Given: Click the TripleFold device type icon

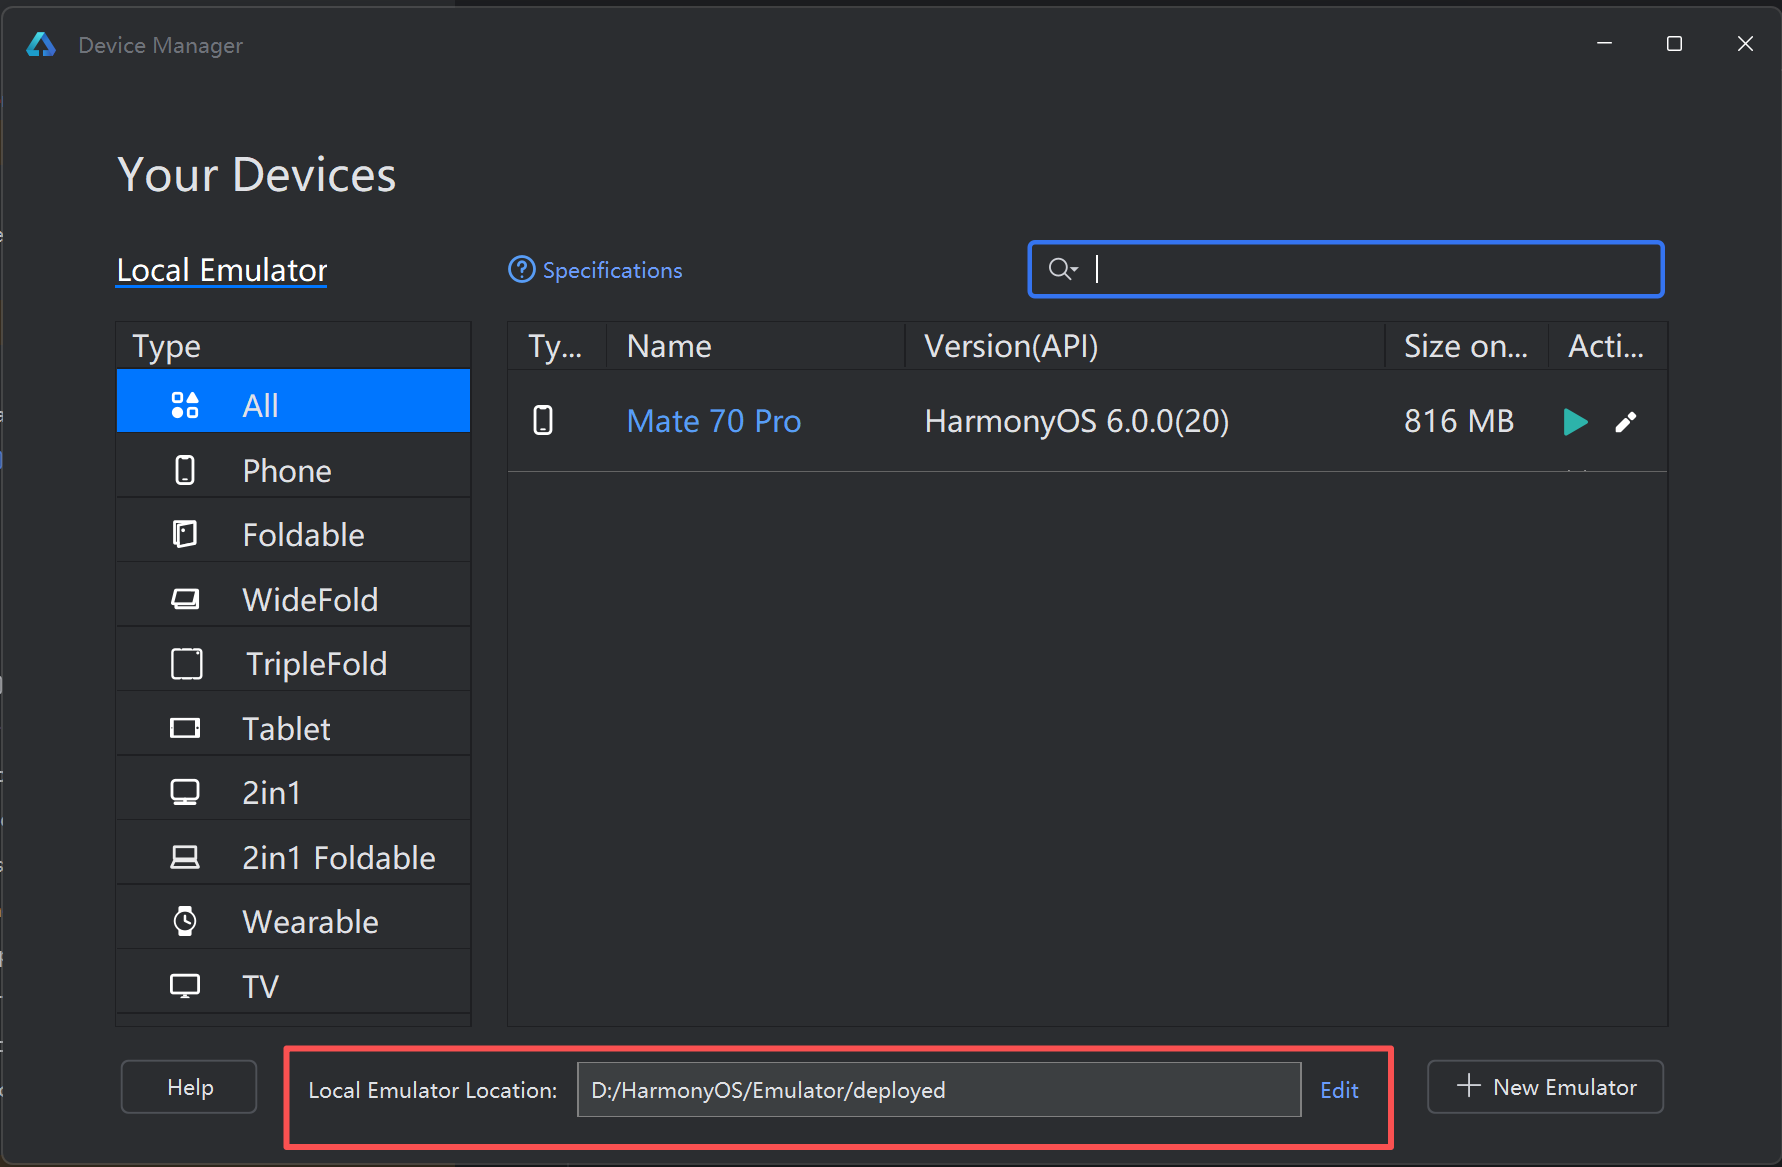Looking at the screenshot, I should pos(187,663).
